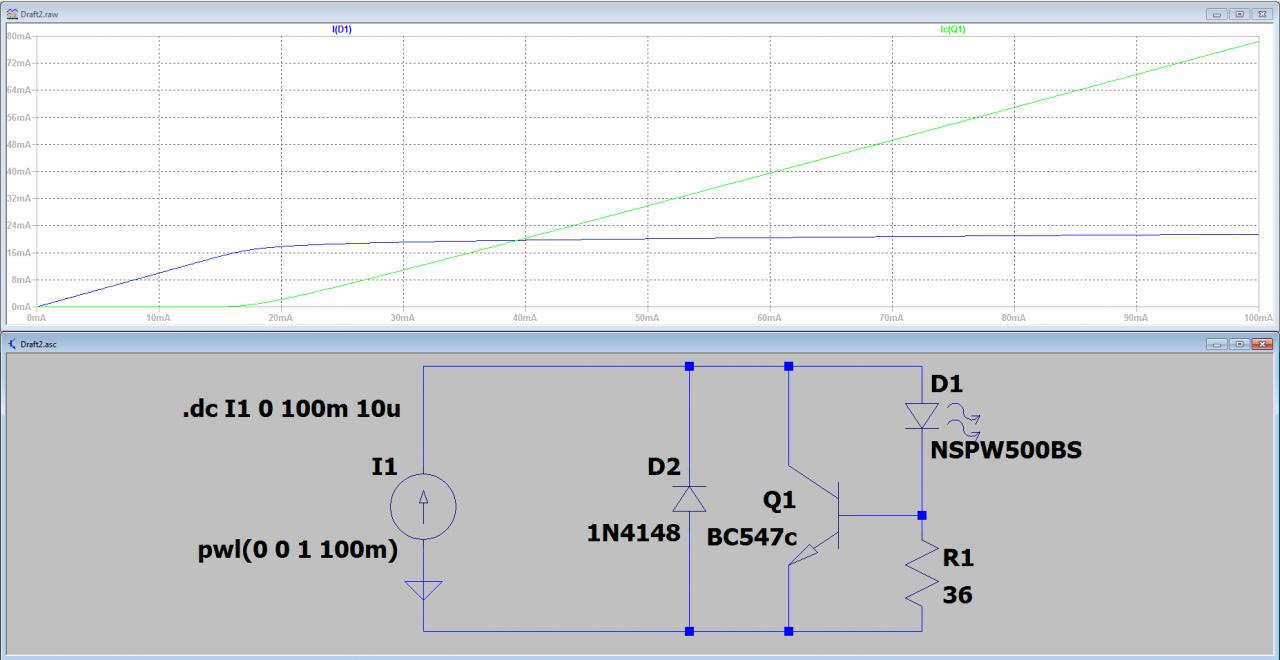Close the Draft2.asc schematic window
Image resolution: width=1280 pixels, height=660 pixels.
coord(1262,343)
